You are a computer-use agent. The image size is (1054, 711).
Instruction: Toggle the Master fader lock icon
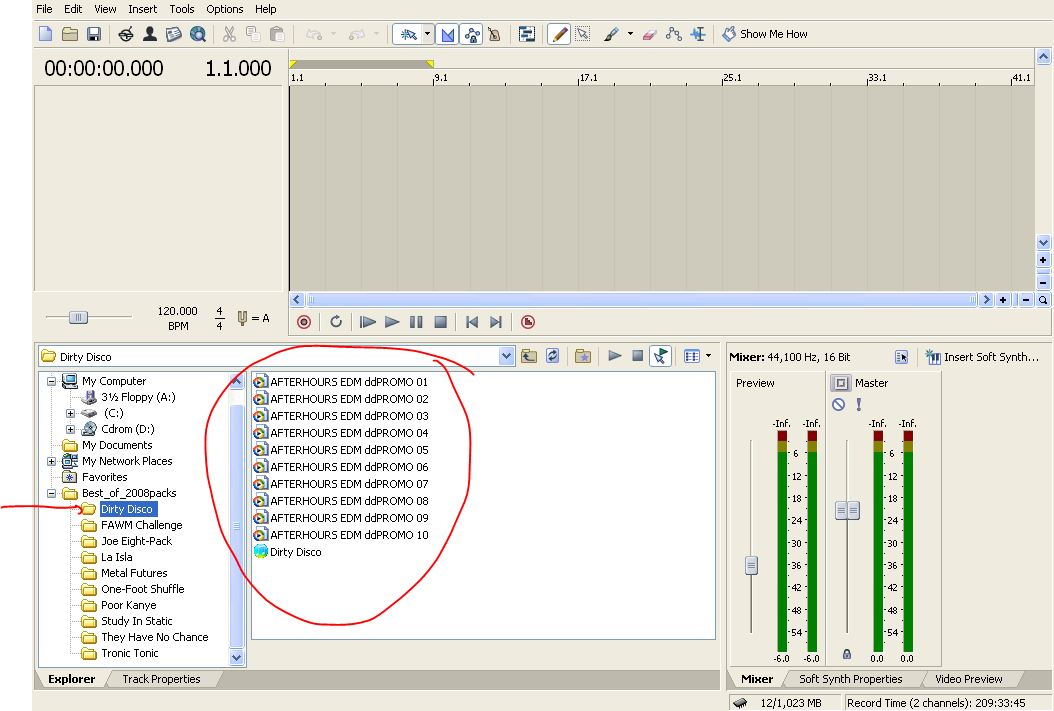coord(847,654)
